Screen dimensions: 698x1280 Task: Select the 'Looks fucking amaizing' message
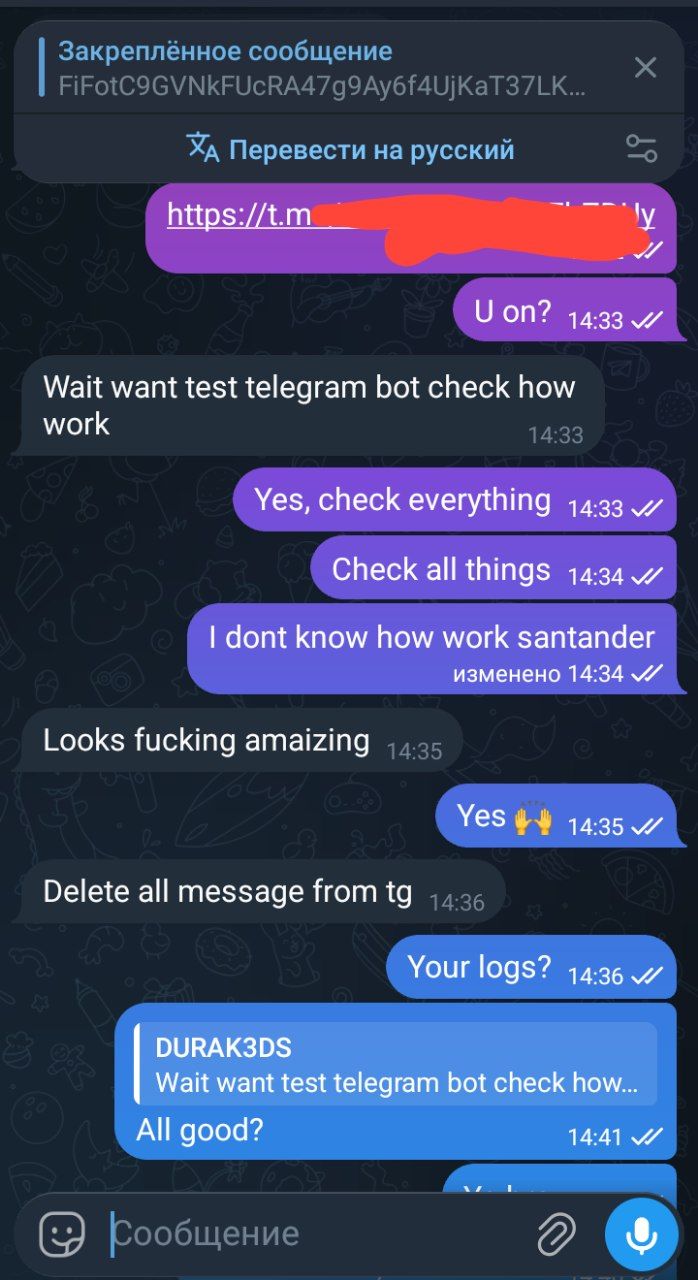pos(241,742)
